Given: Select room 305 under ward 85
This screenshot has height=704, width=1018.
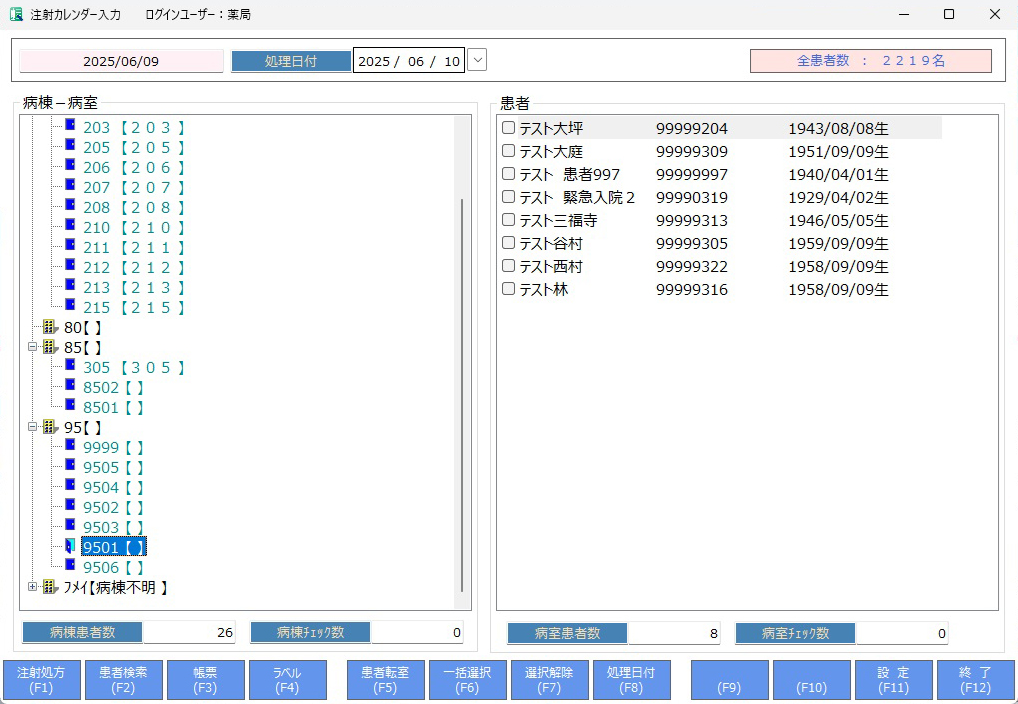Looking at the screenshot, I should (133, 367).
